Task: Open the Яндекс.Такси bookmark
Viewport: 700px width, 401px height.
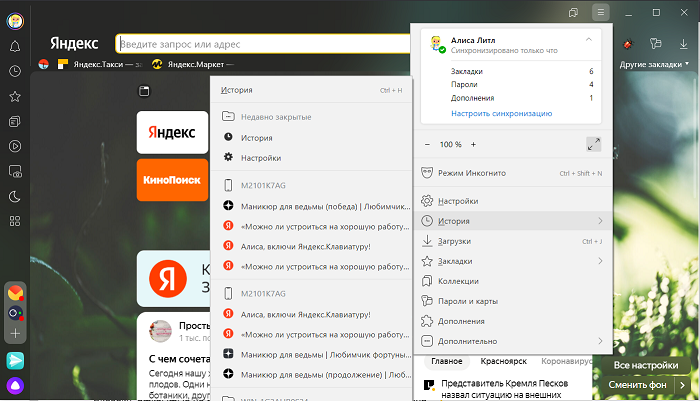Action: pyautogui.click(x=100, y=64)
